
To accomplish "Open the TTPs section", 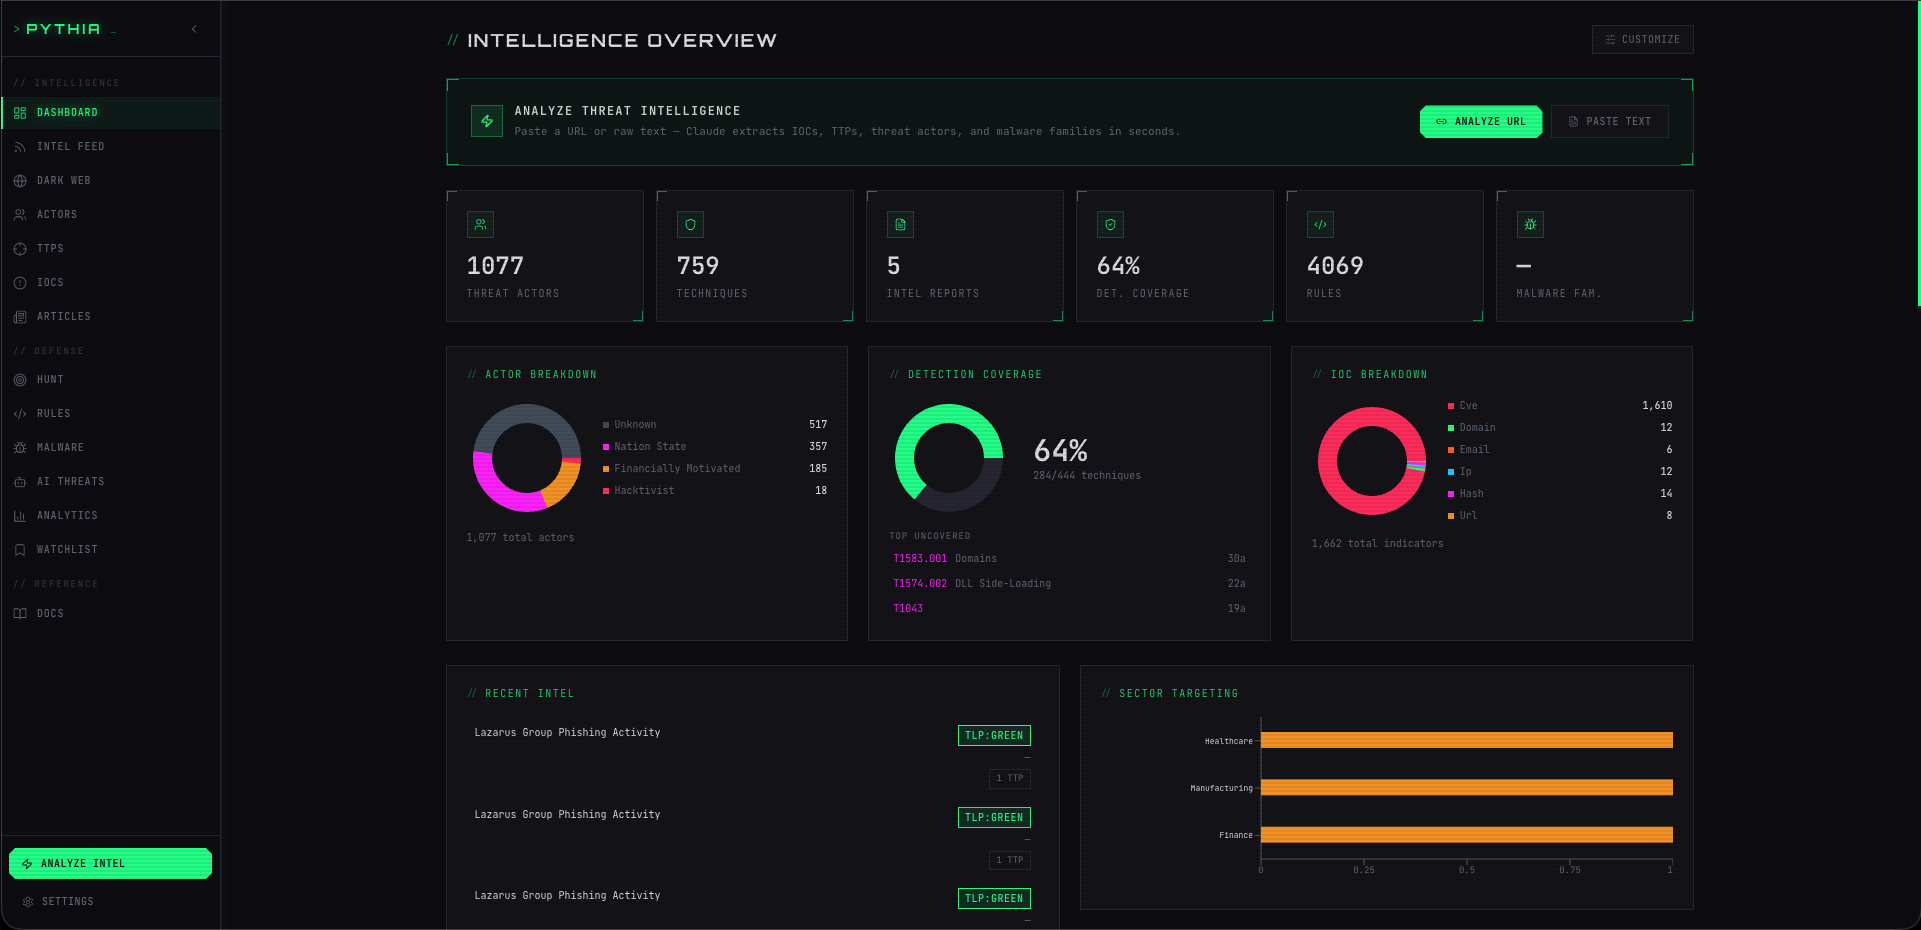I will click(111, 249).
